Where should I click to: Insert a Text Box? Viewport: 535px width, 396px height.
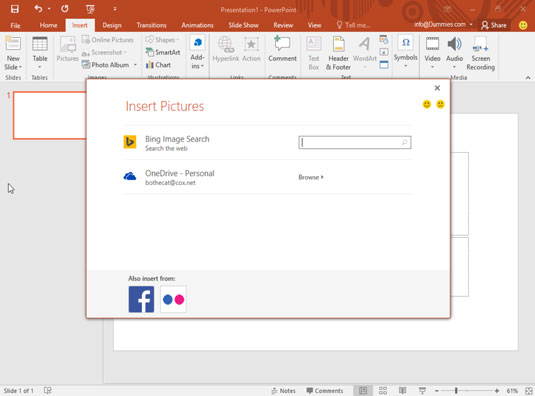coord(314,54)
